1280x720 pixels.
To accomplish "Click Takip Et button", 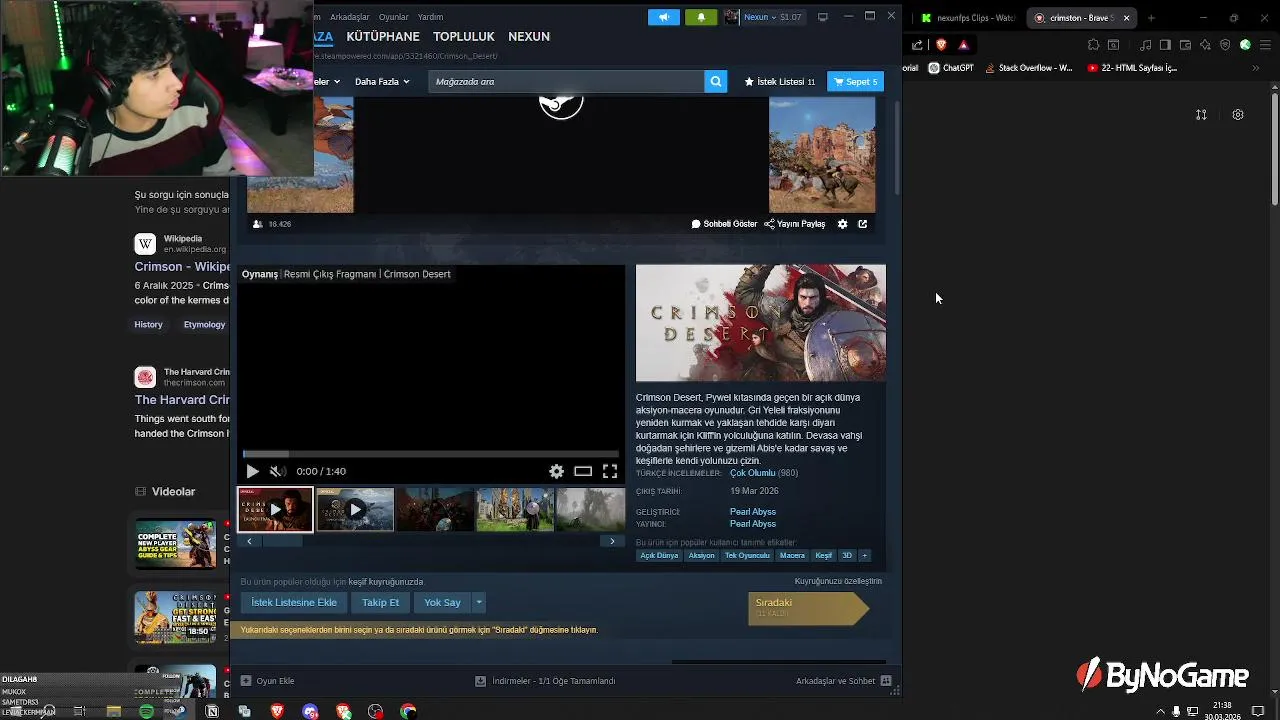I will point(380,602).
